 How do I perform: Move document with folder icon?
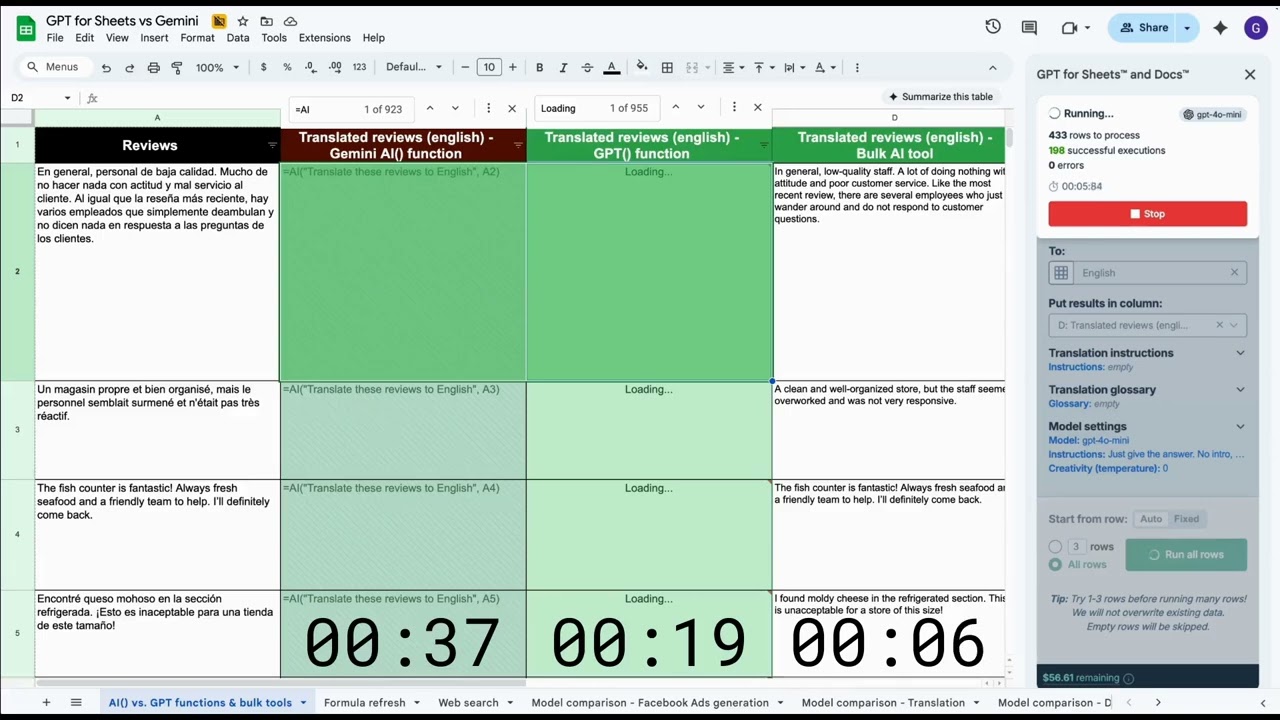click(x=266, y=21)
